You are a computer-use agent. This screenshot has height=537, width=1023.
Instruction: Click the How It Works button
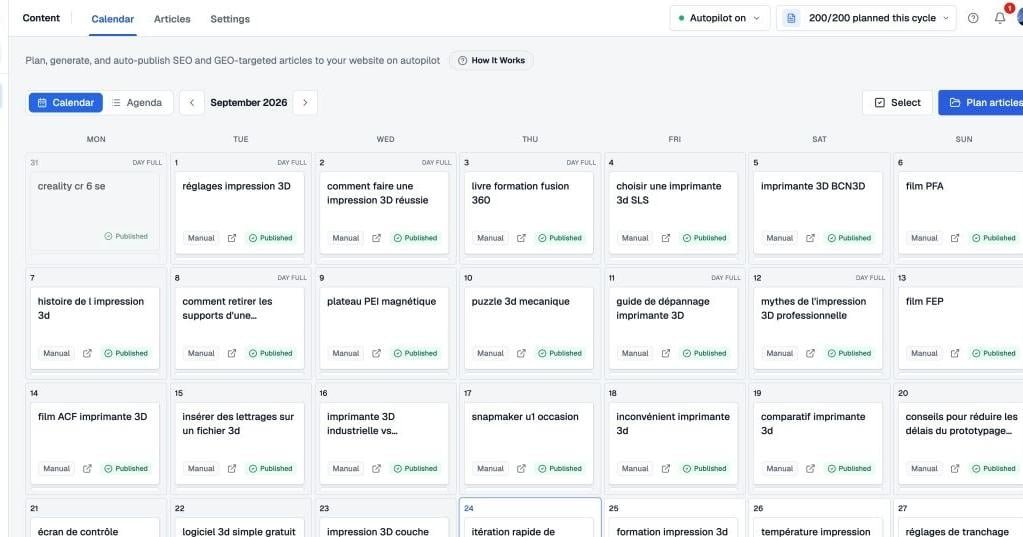491,61
